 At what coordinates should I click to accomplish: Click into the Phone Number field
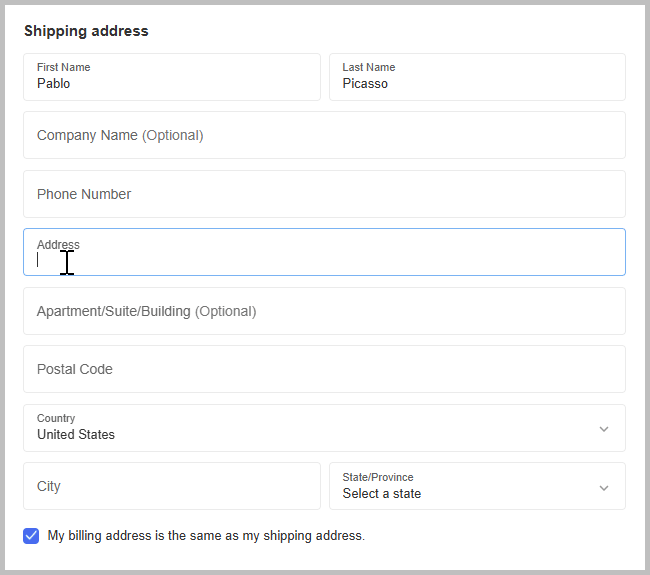[x=324, y=194]
